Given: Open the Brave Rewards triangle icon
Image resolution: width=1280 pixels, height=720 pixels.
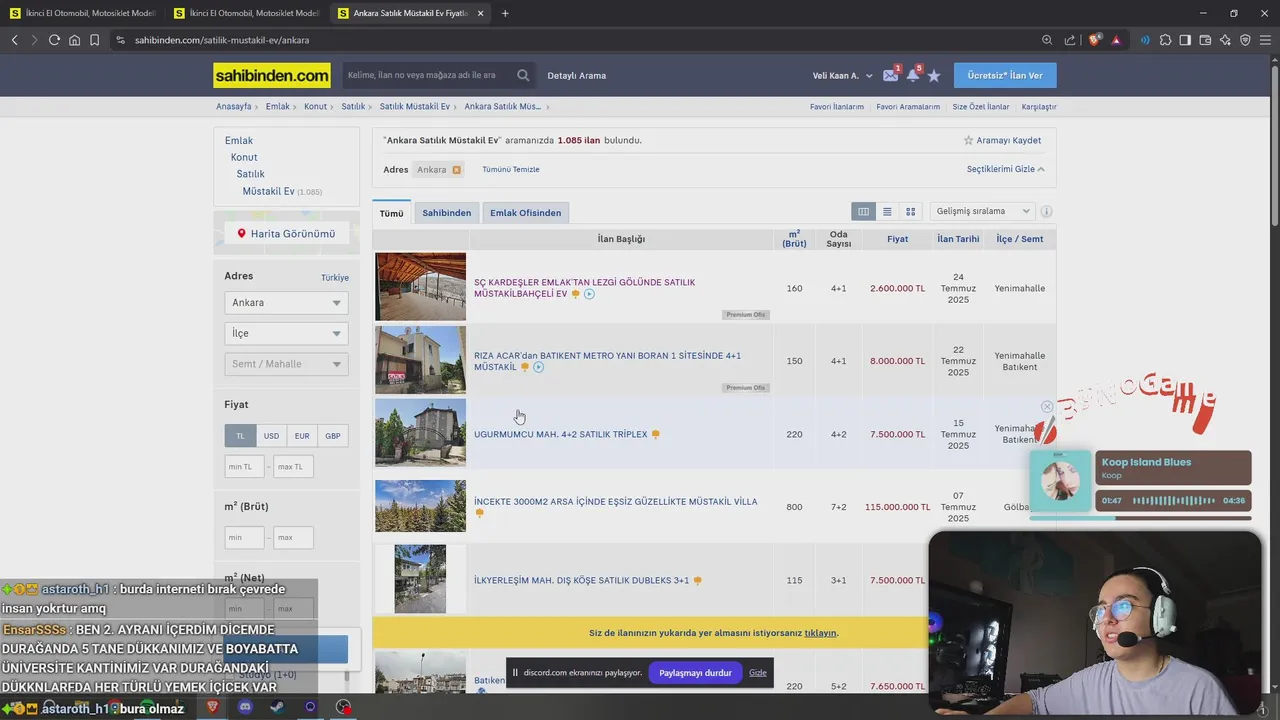Looking at the screenshot, I should coord(1116,40).
